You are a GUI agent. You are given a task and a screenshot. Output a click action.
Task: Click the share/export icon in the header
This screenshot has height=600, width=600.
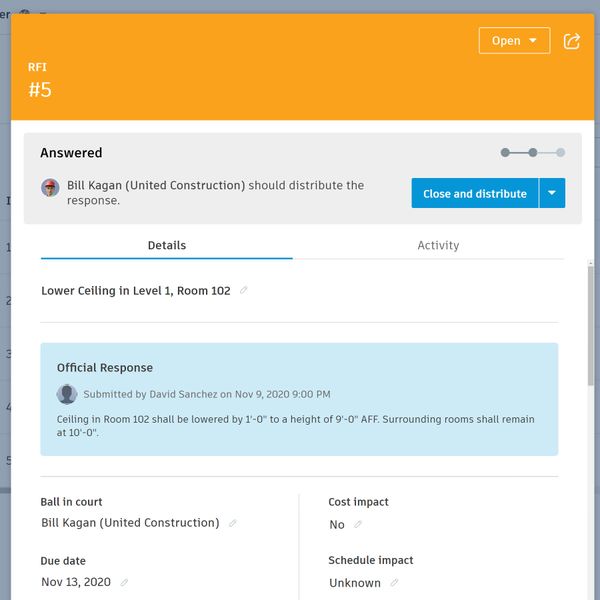coord(572,41)
